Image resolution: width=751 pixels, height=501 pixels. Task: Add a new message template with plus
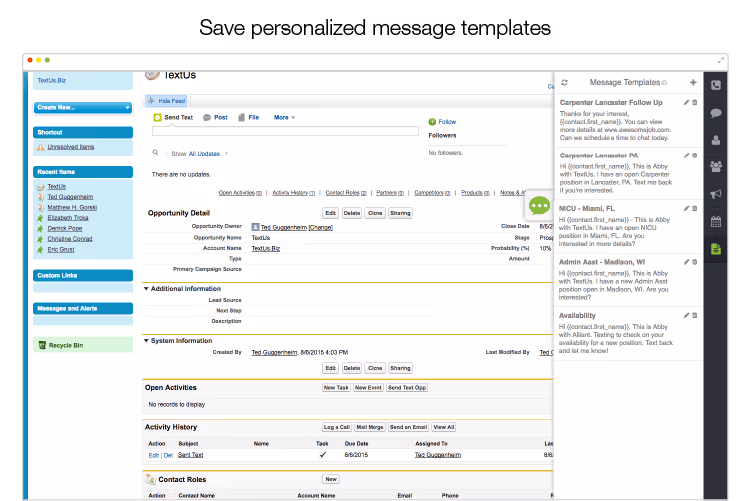click(693, 82)
